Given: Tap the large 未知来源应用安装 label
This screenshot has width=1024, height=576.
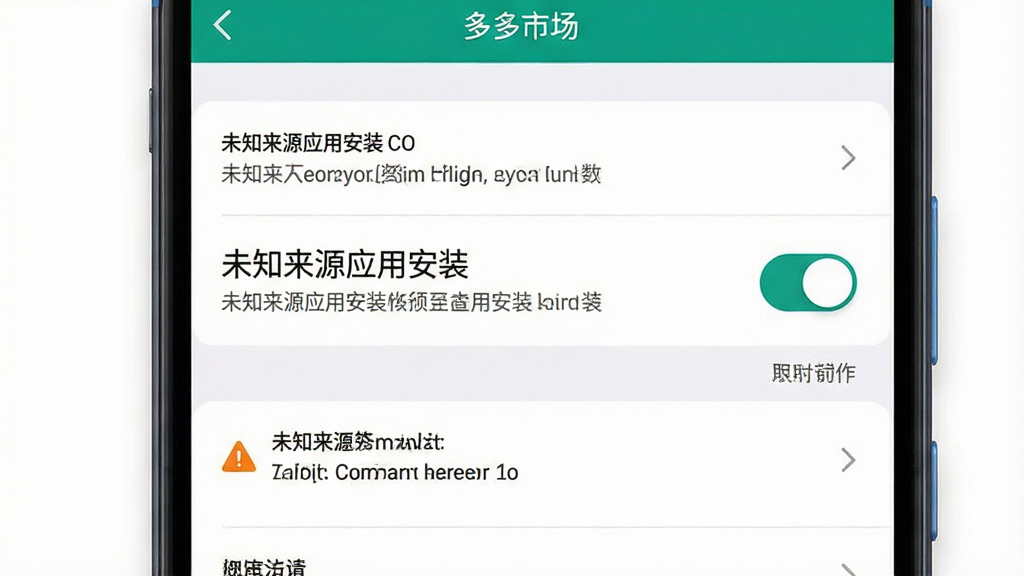Looking at the screenshot, I should (345, 264).
